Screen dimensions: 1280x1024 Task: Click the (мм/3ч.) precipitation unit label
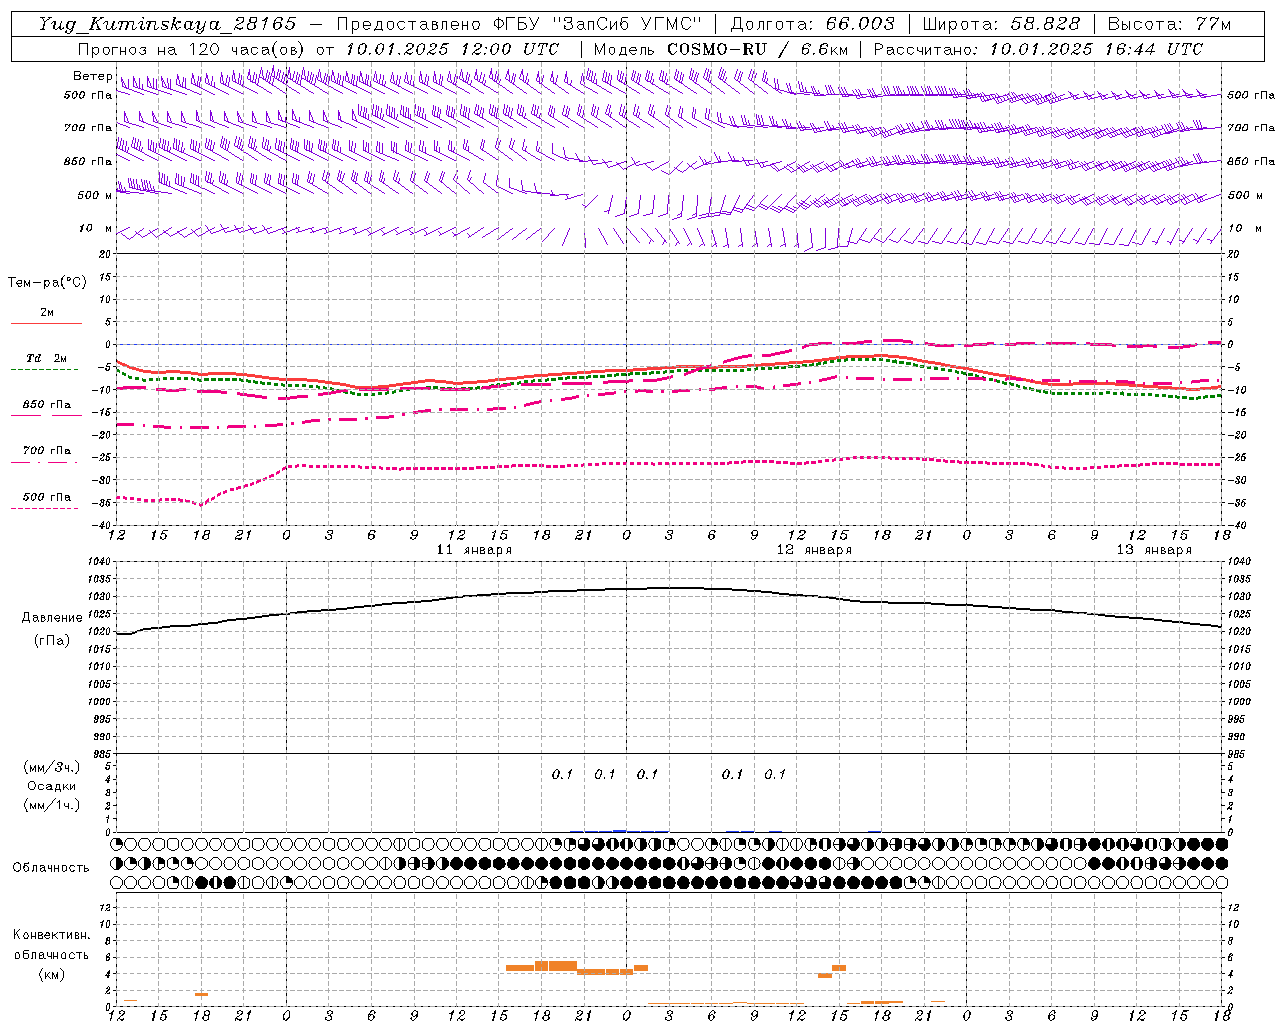point(52,767)
